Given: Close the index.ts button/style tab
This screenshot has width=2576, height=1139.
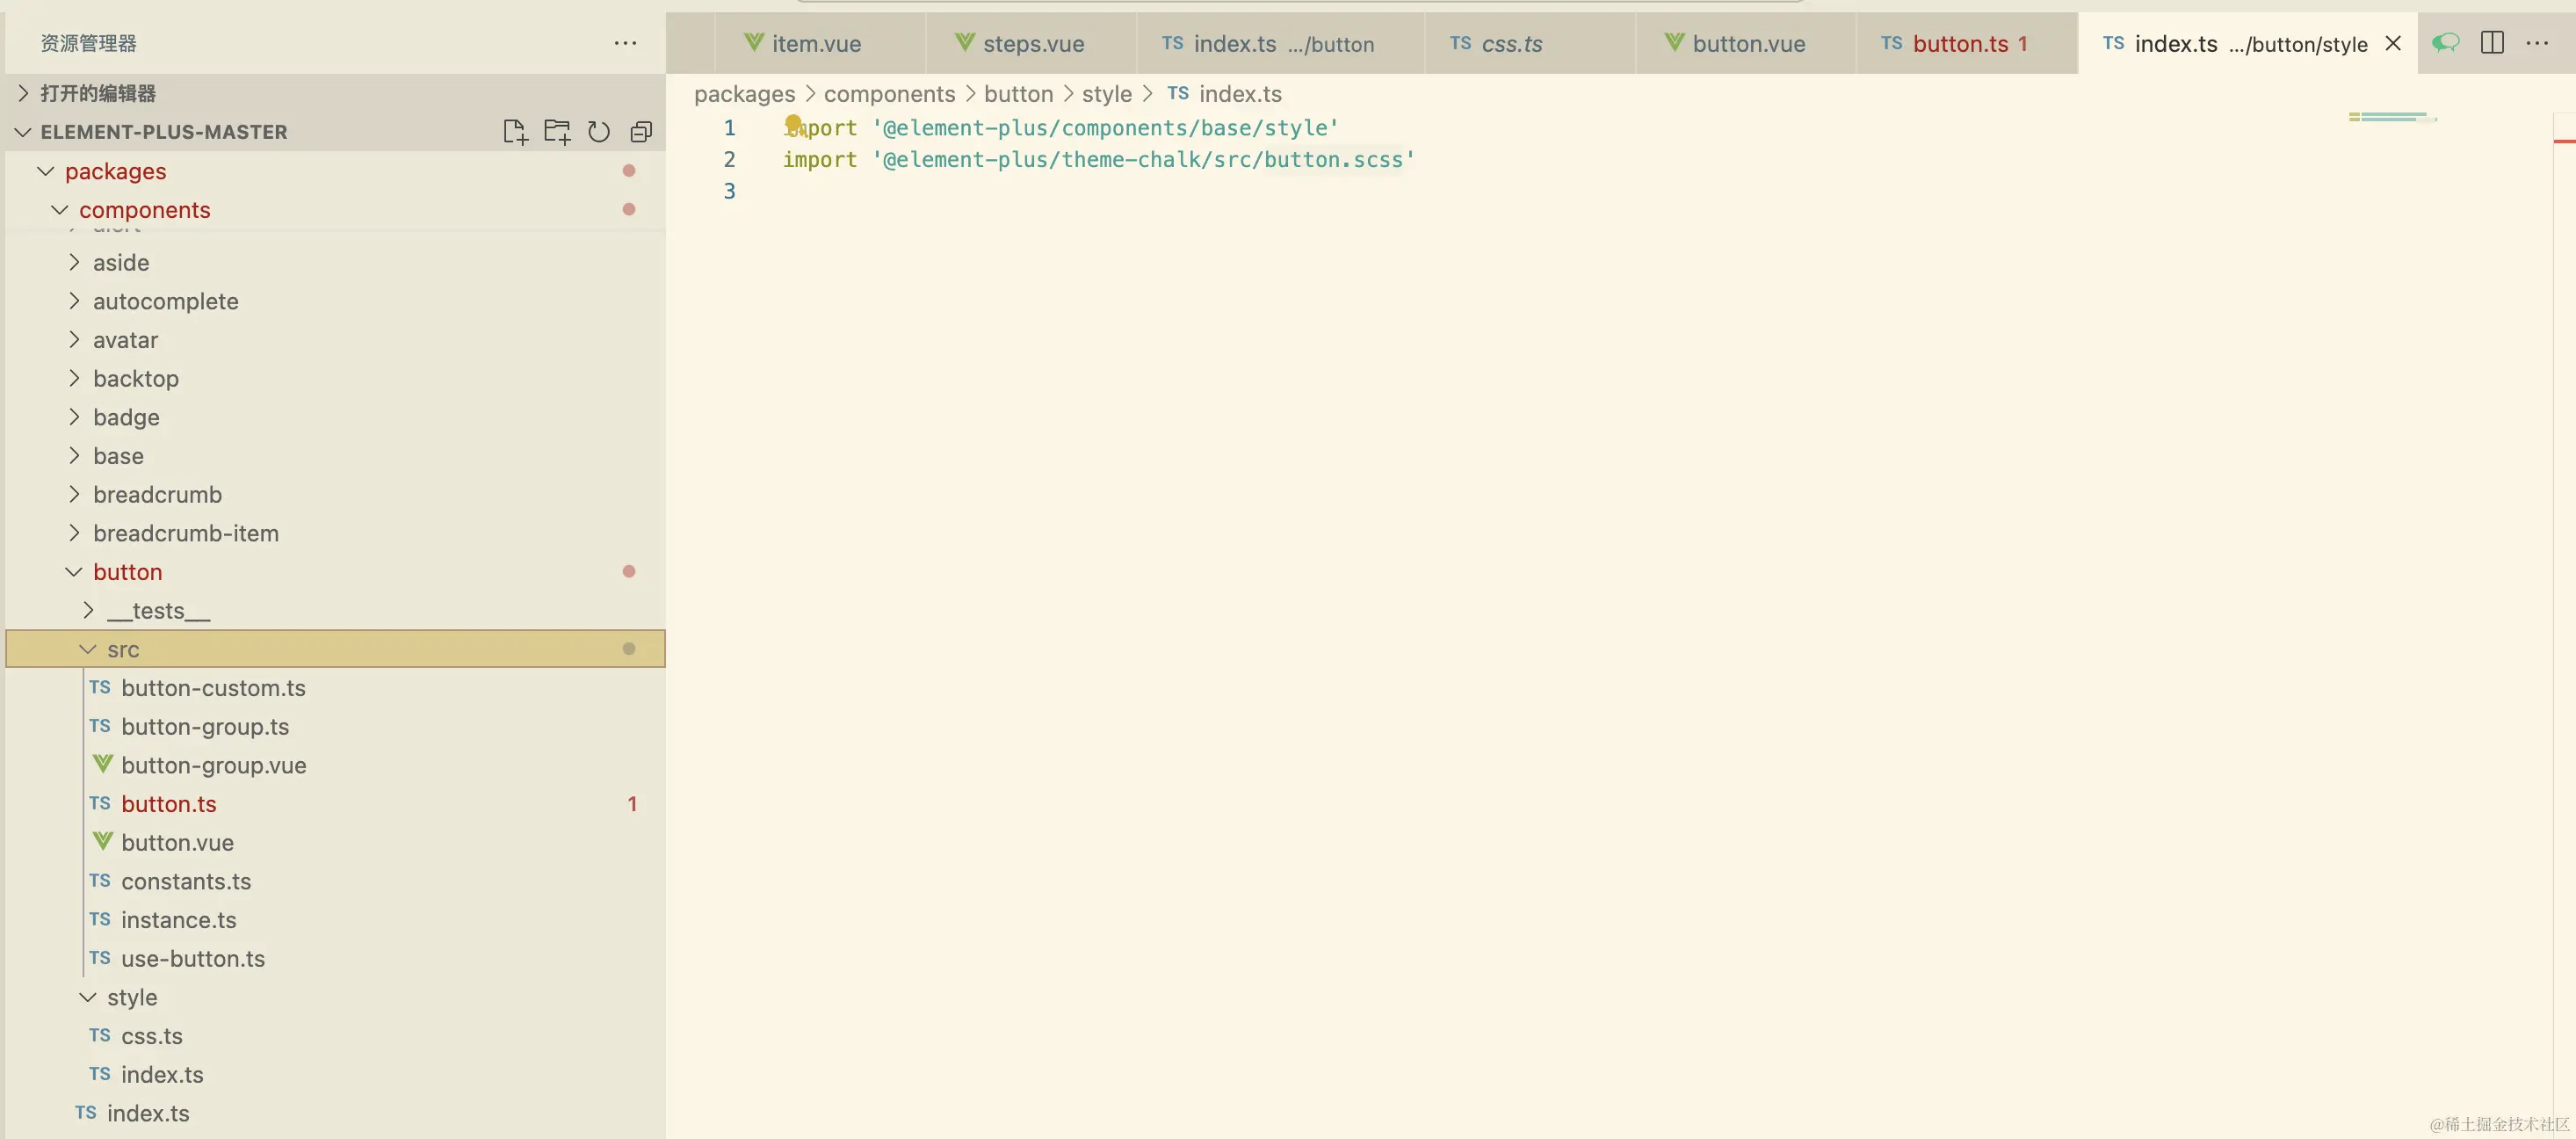Looking at the screenshot, I should 2393,43.
